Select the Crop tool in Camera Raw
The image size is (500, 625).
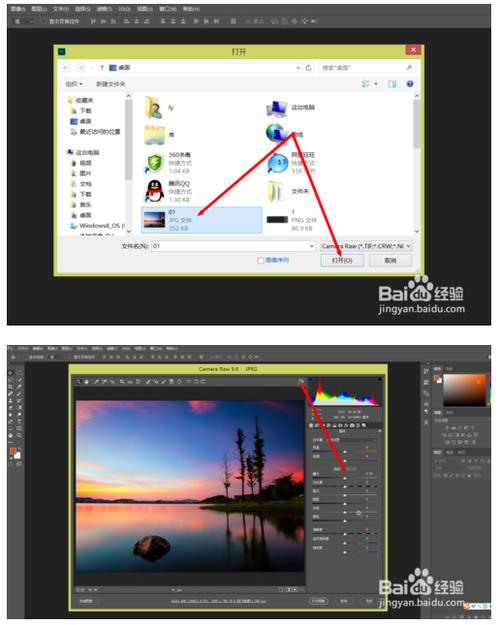point(122,381)
